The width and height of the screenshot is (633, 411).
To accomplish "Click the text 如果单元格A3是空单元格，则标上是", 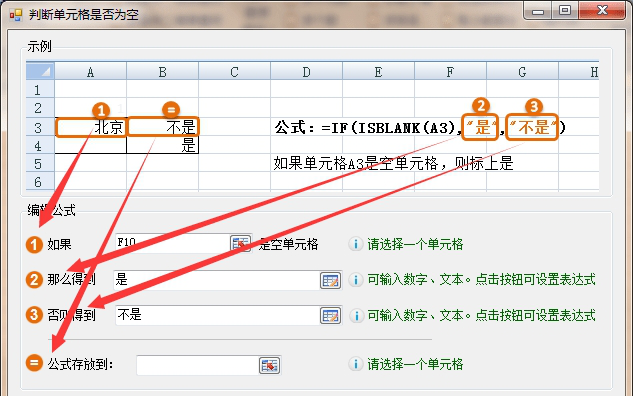I will (x=393, y=163).
